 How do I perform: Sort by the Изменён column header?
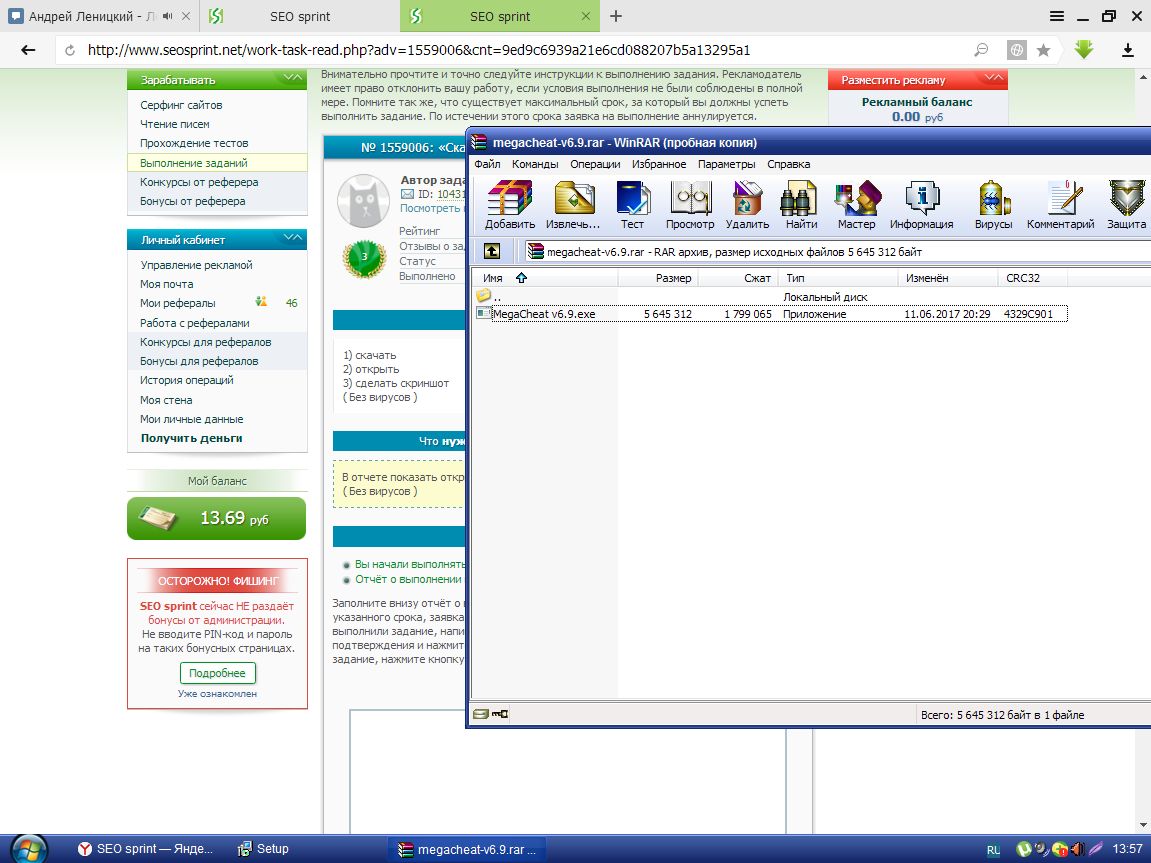pos(948,278)
